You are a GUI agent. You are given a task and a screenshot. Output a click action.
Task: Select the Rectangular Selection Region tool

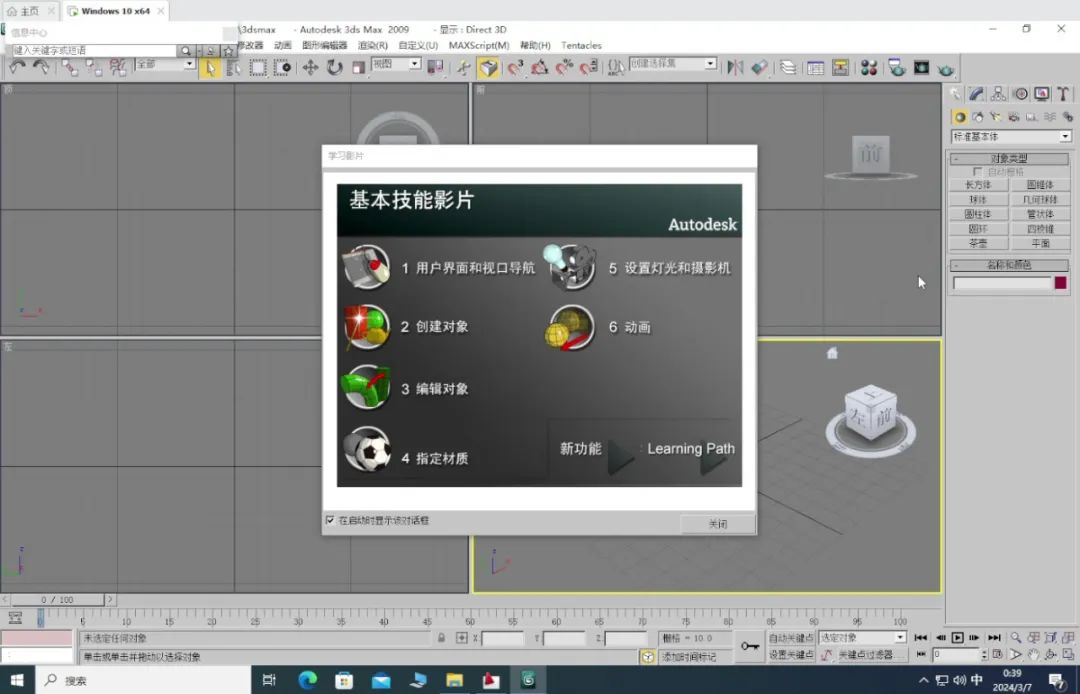(258, 67)
